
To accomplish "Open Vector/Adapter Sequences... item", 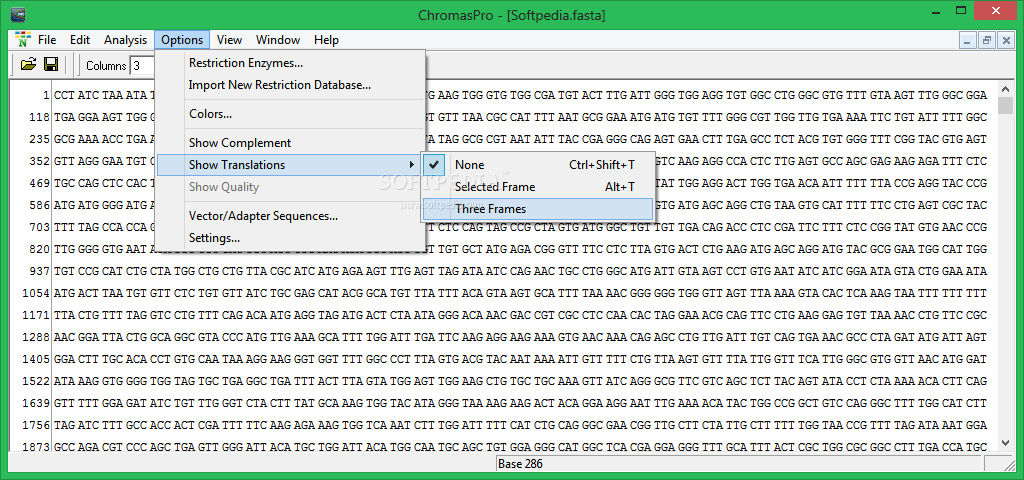I will point(291,216).
